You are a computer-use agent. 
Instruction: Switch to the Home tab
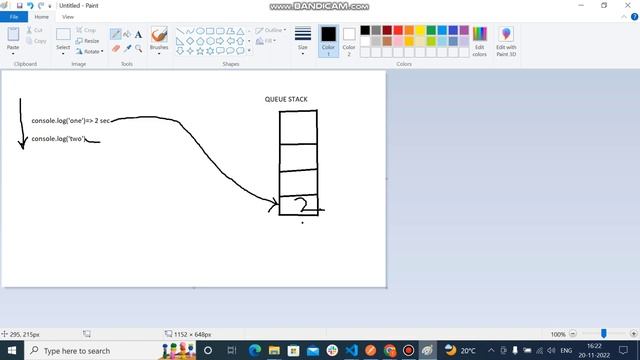pos(41,17)
